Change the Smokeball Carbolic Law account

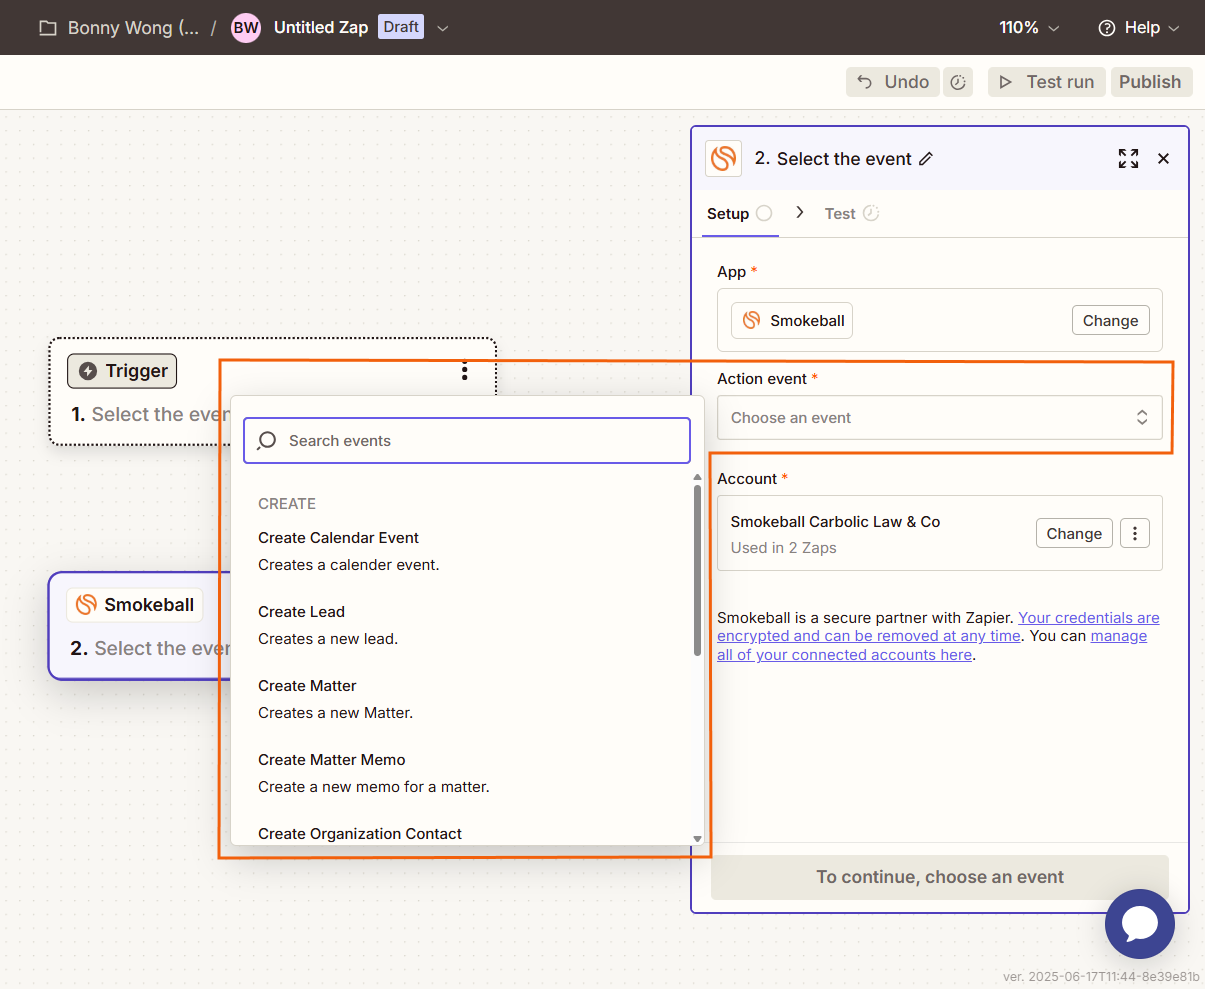[1074, 533]
